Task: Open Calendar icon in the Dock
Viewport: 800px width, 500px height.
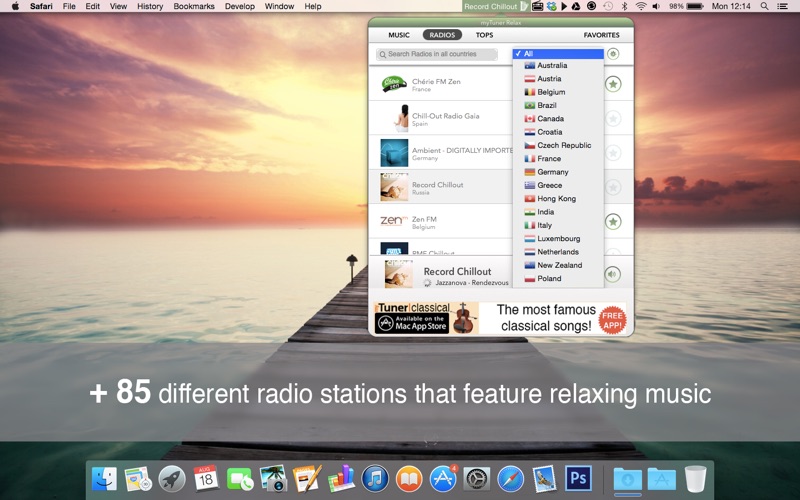Action: coord(206,479)
